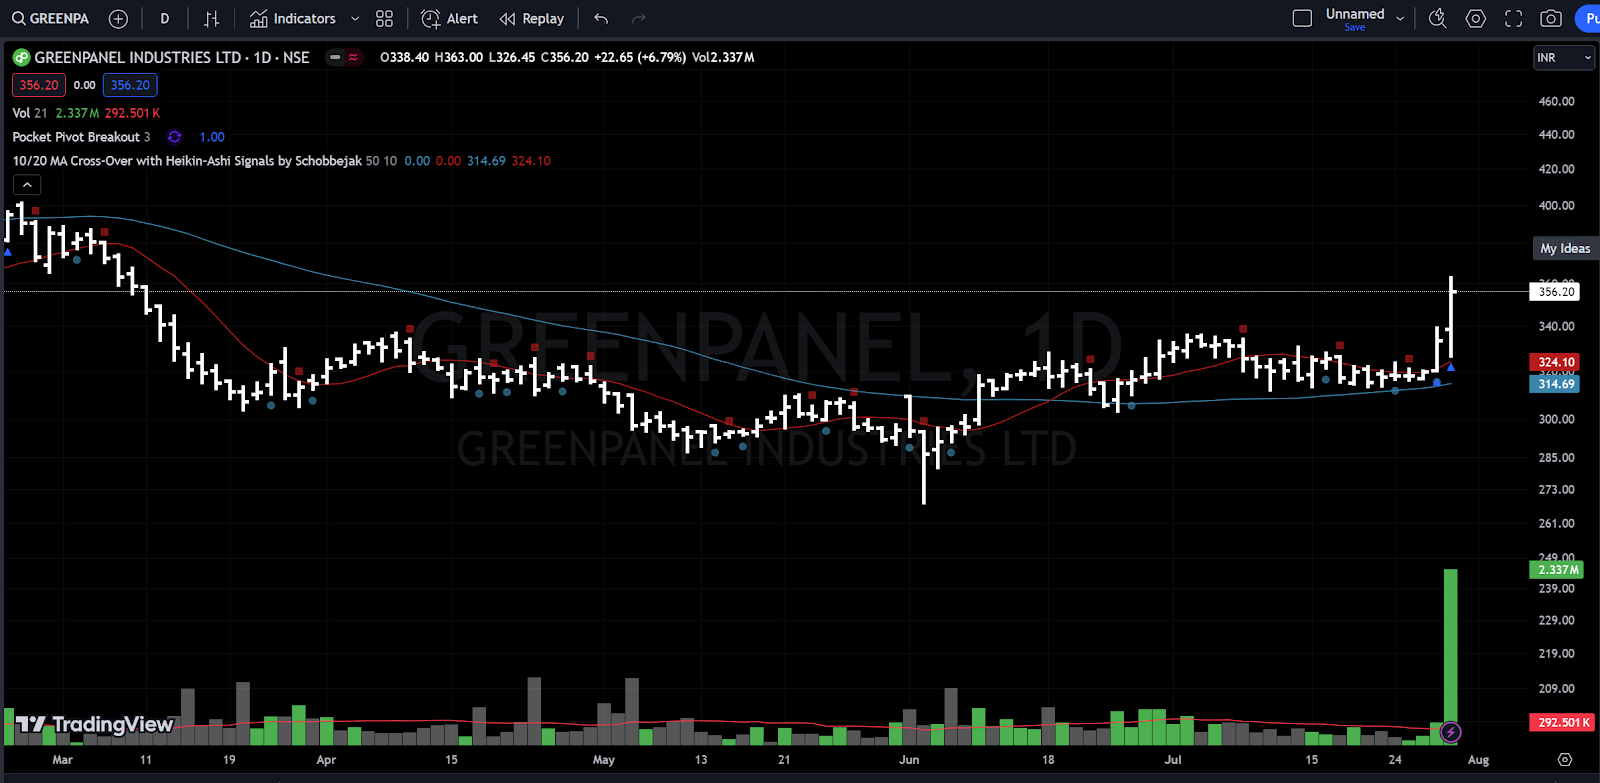Screen dimensions: 1600x783
Task: Open the INR currency dropdown
Action: pyautogui.click(x=1564, y=58)
